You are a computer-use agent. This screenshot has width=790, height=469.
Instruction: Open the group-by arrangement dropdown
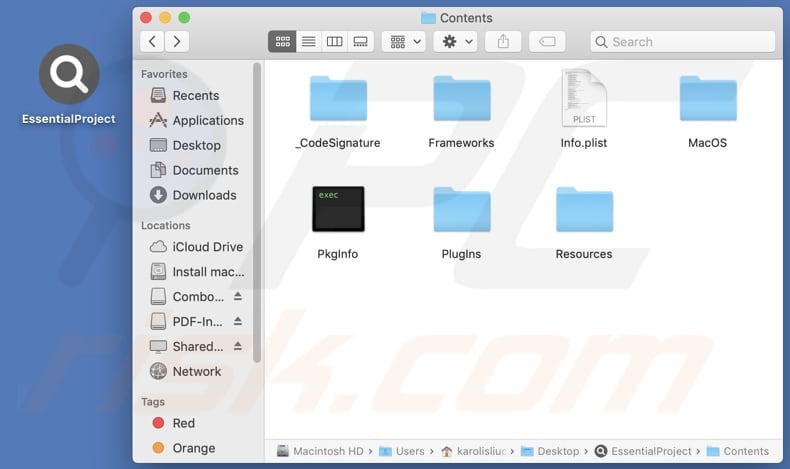(x=404, y=42)
